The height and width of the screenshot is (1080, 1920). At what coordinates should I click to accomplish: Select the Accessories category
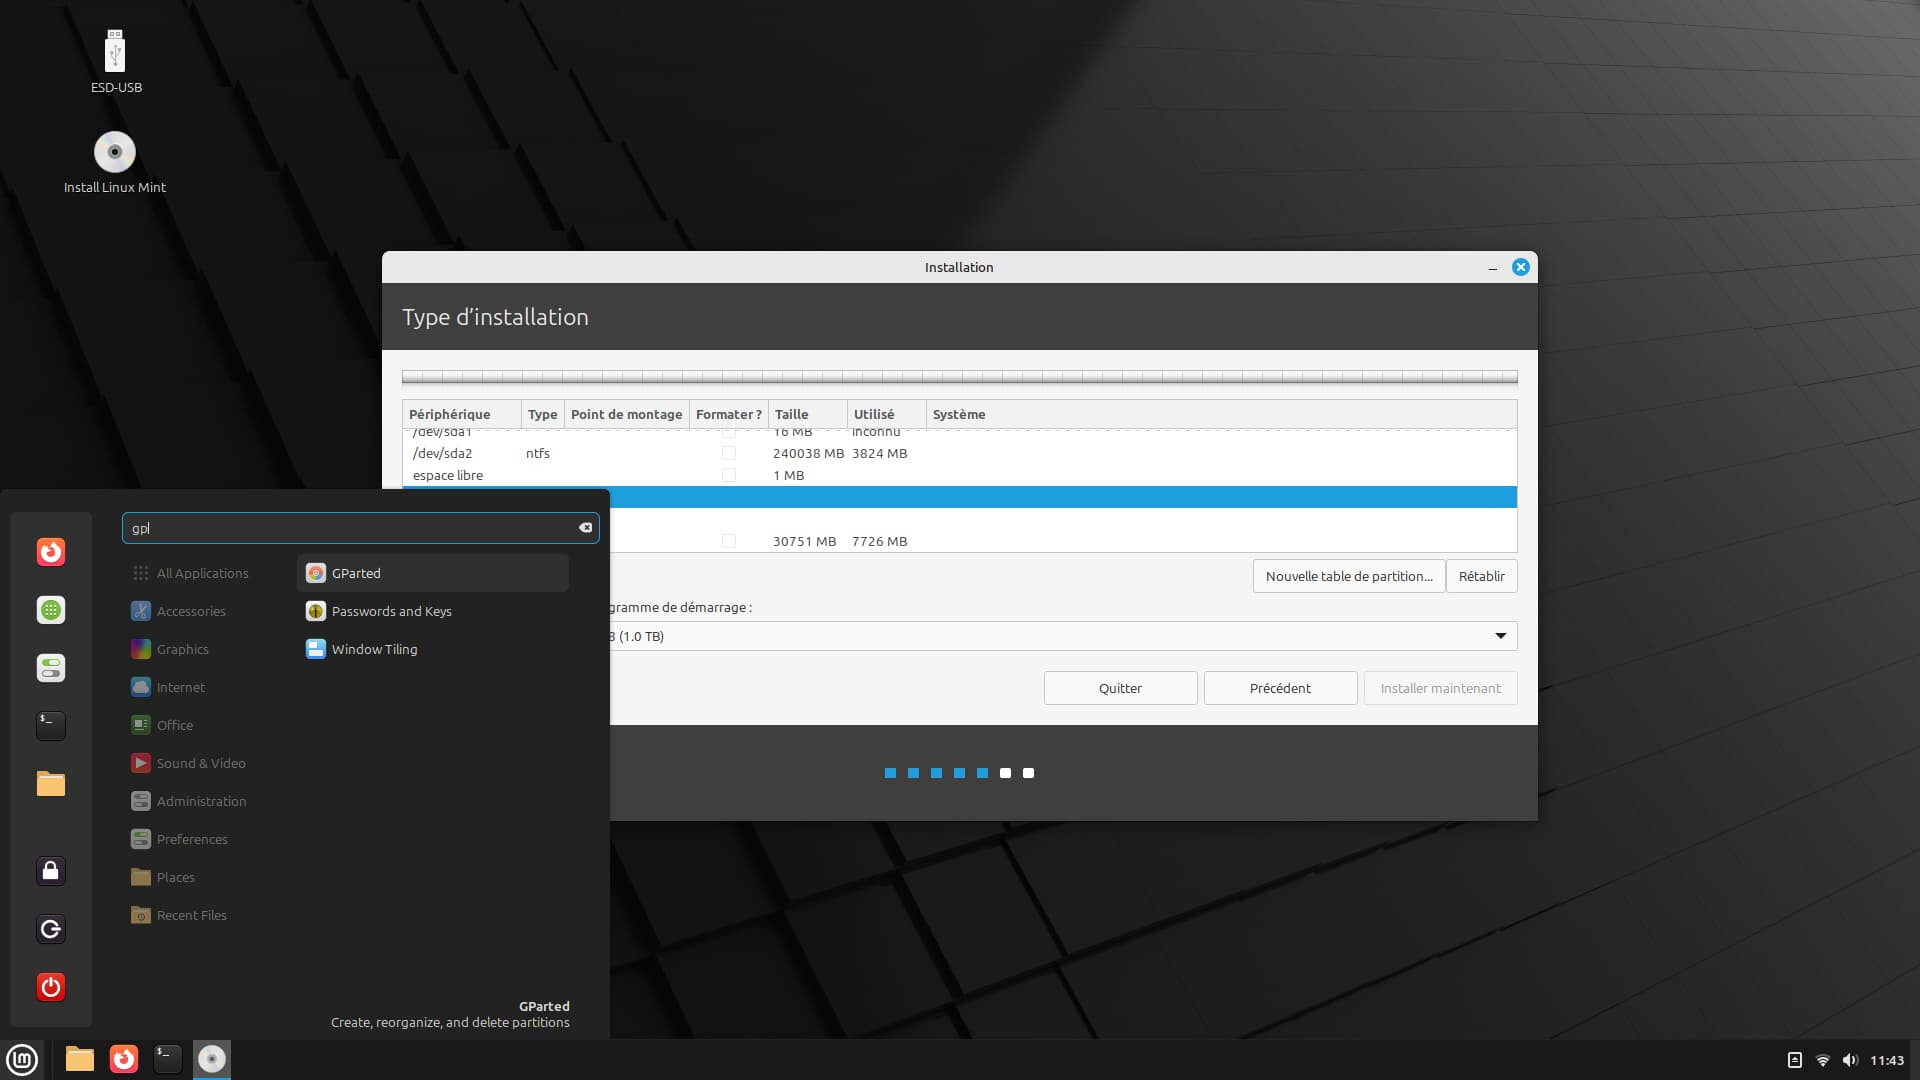pyautogui.click(x=190, y=611)
